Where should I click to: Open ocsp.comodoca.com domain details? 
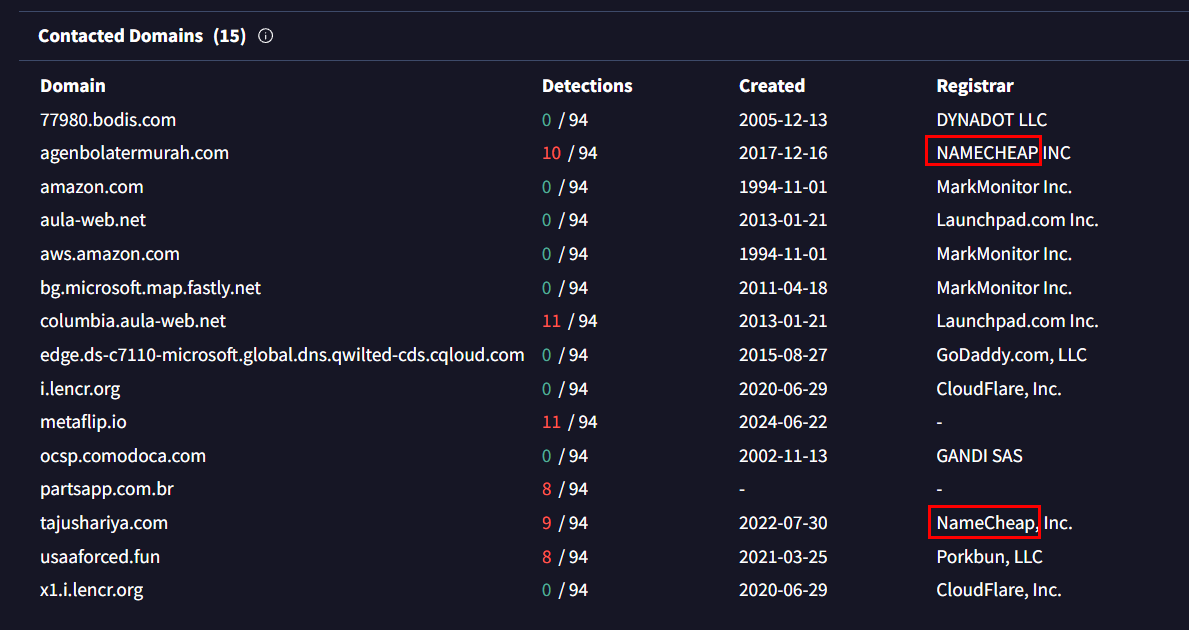click(x=123, y=456)
